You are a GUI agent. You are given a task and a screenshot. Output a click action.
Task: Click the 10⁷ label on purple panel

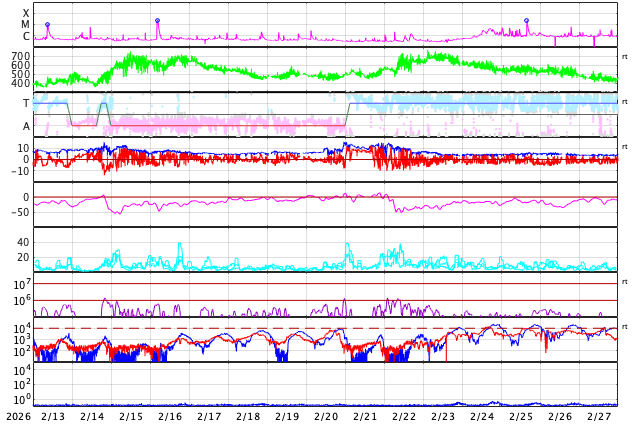pyautogui.click(x=23, y=286)
